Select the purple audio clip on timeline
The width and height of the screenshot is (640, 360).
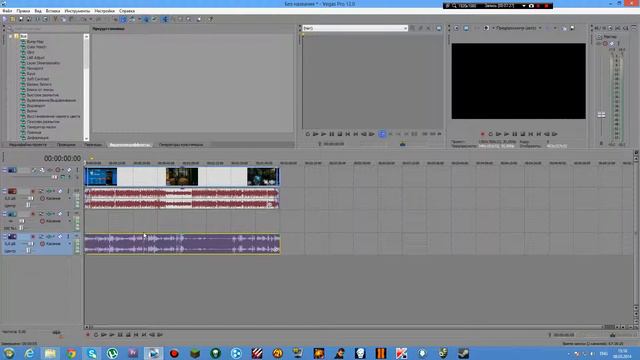[x=182, y=244]
